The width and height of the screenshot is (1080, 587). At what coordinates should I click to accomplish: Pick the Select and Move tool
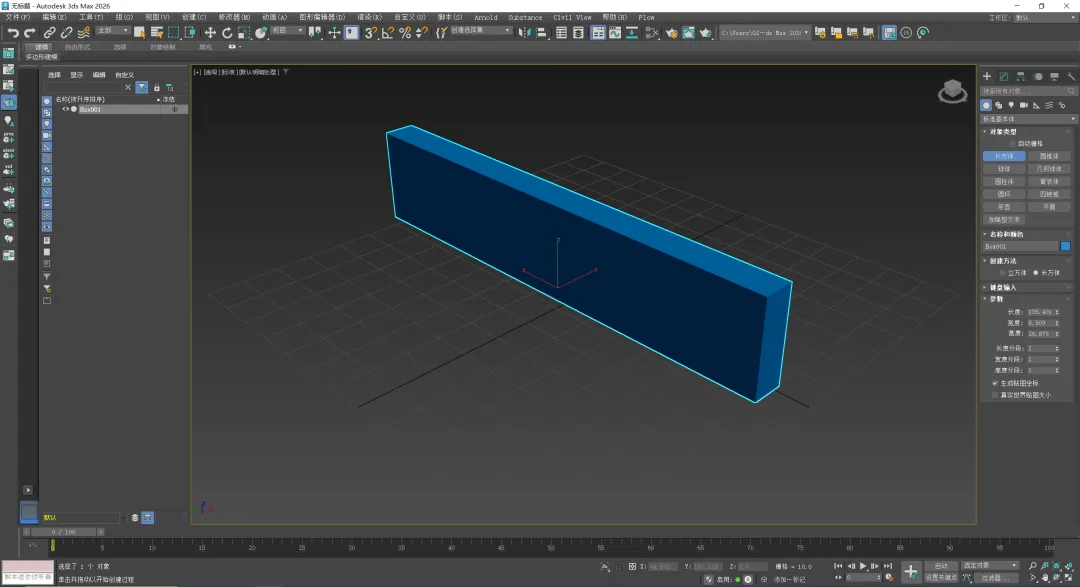point(210,32)
